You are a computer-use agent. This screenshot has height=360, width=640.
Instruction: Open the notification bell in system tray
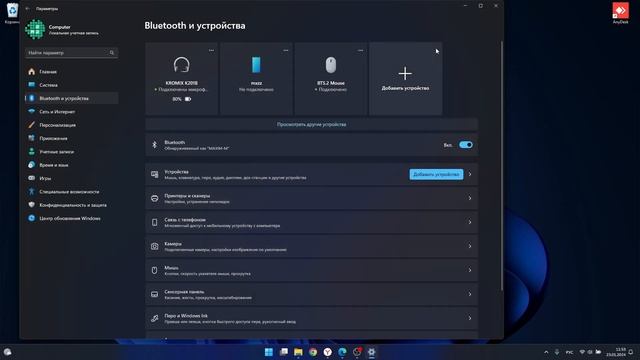(x=631, y=352)
